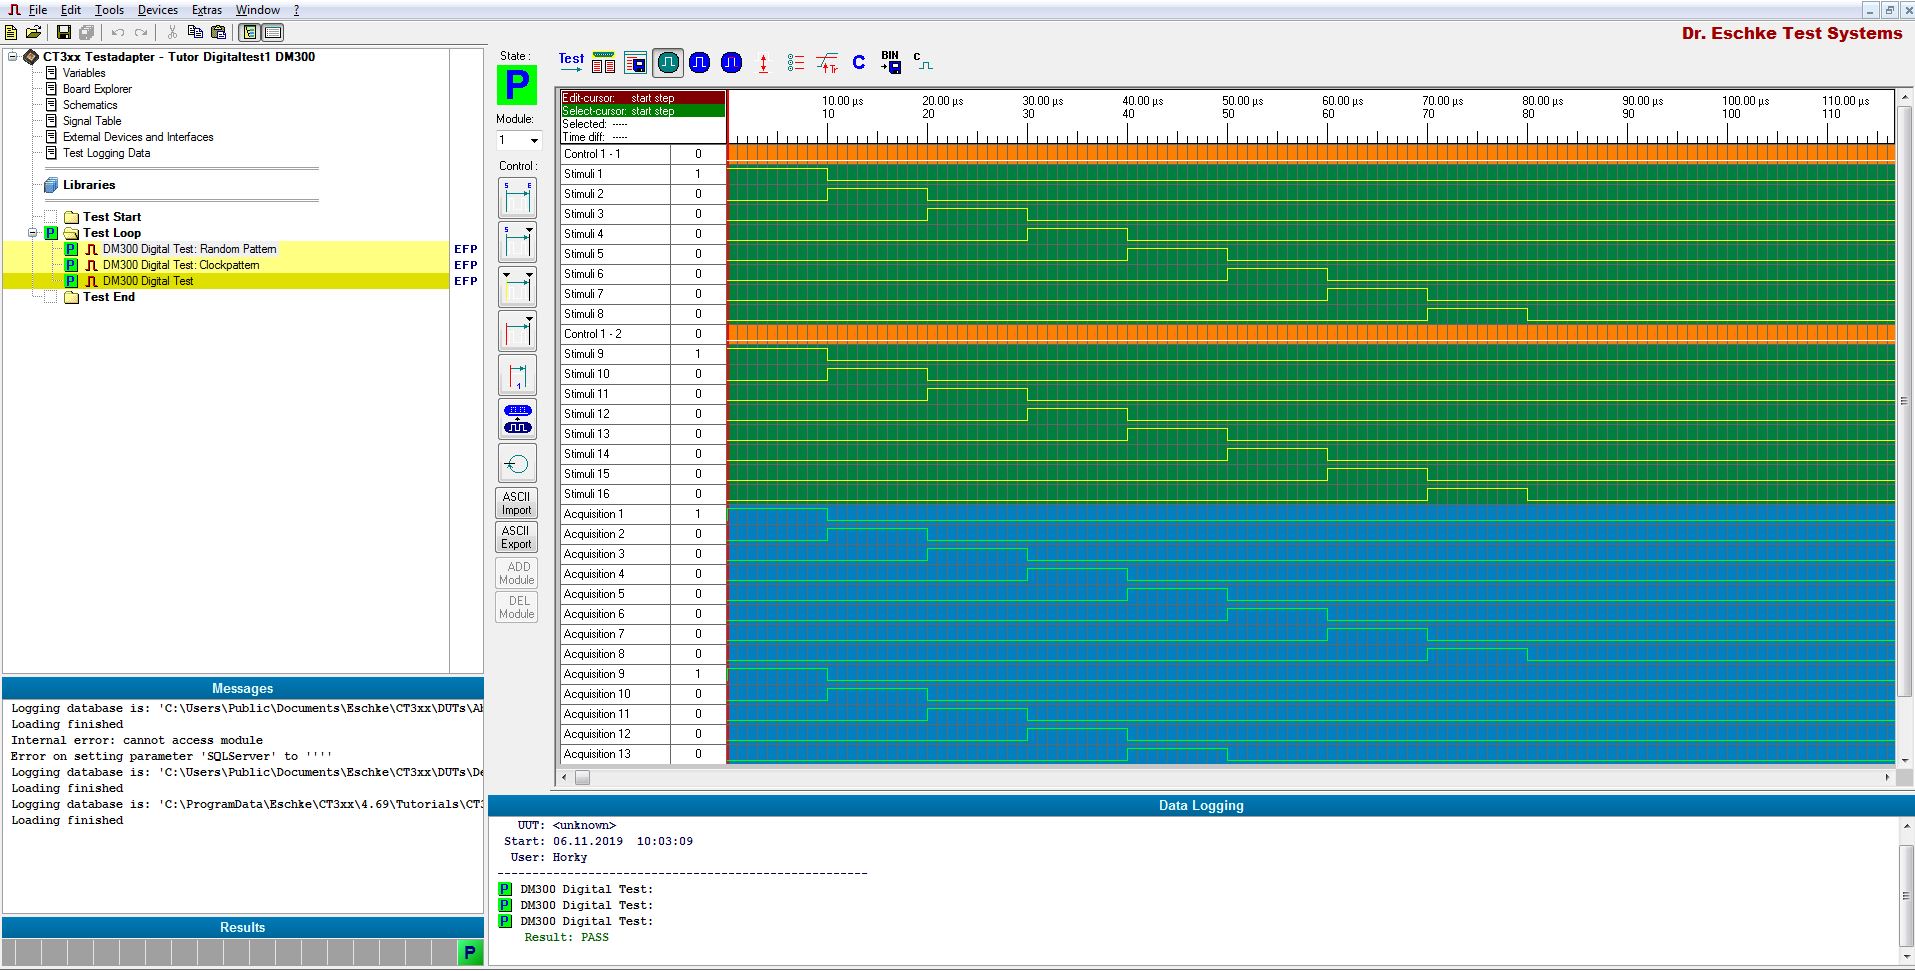The image size is (1915, 971).
Task: Collapse the Test Loop tree node
Action: coord(33,233)
